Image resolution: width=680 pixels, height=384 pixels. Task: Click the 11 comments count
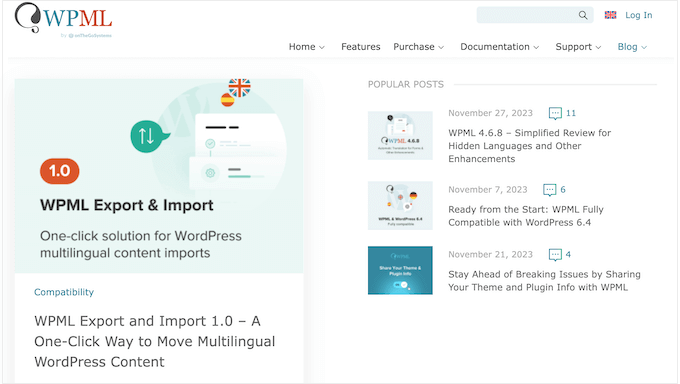[571, 113]
